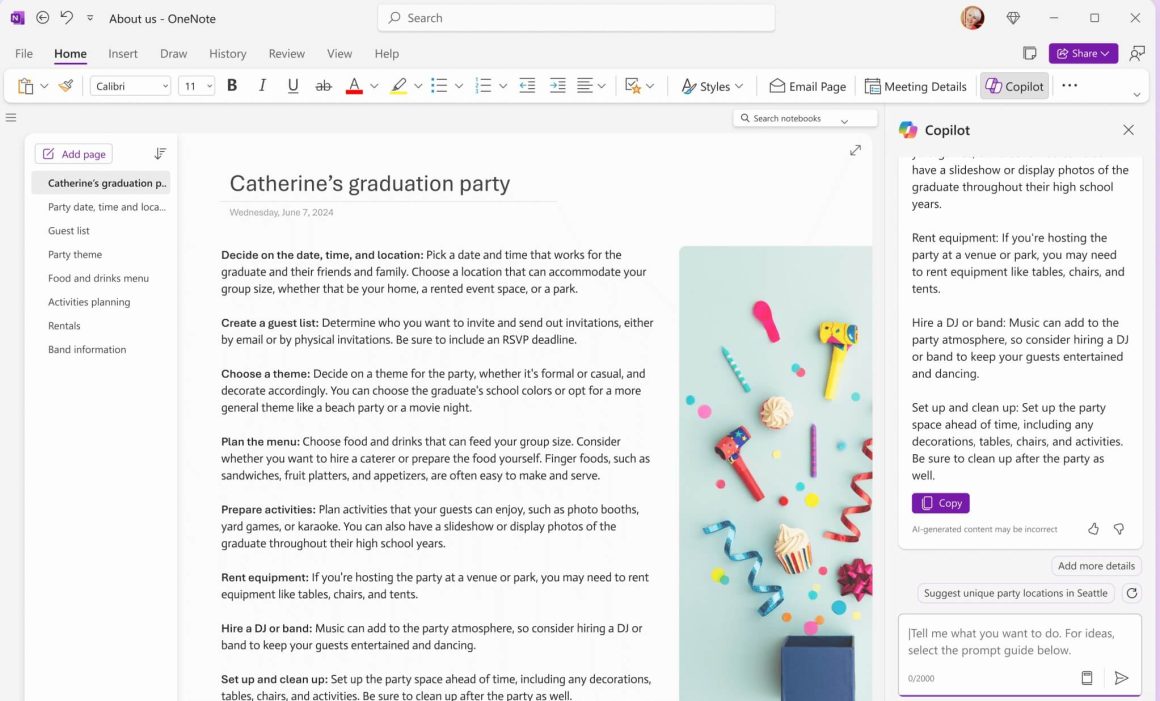
Task: Open the ribbon overflow three dots menu
Action: (x=1070, y=85)
